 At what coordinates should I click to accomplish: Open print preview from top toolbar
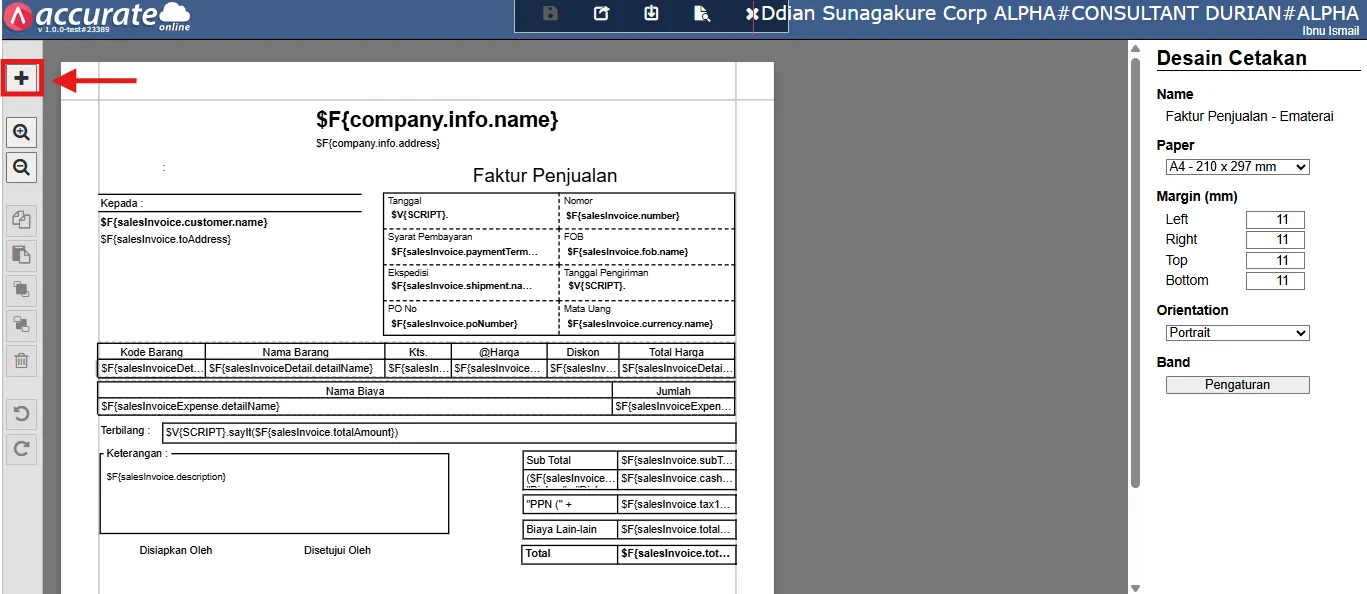tap(701, 14)
